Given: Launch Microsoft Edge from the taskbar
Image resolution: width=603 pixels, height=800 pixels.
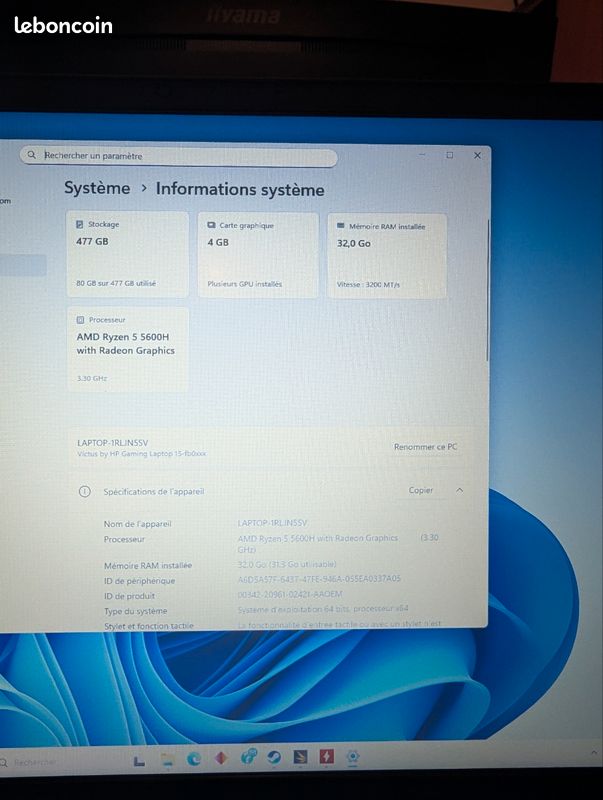Looking at the screenshot, I should click(194, 759).
